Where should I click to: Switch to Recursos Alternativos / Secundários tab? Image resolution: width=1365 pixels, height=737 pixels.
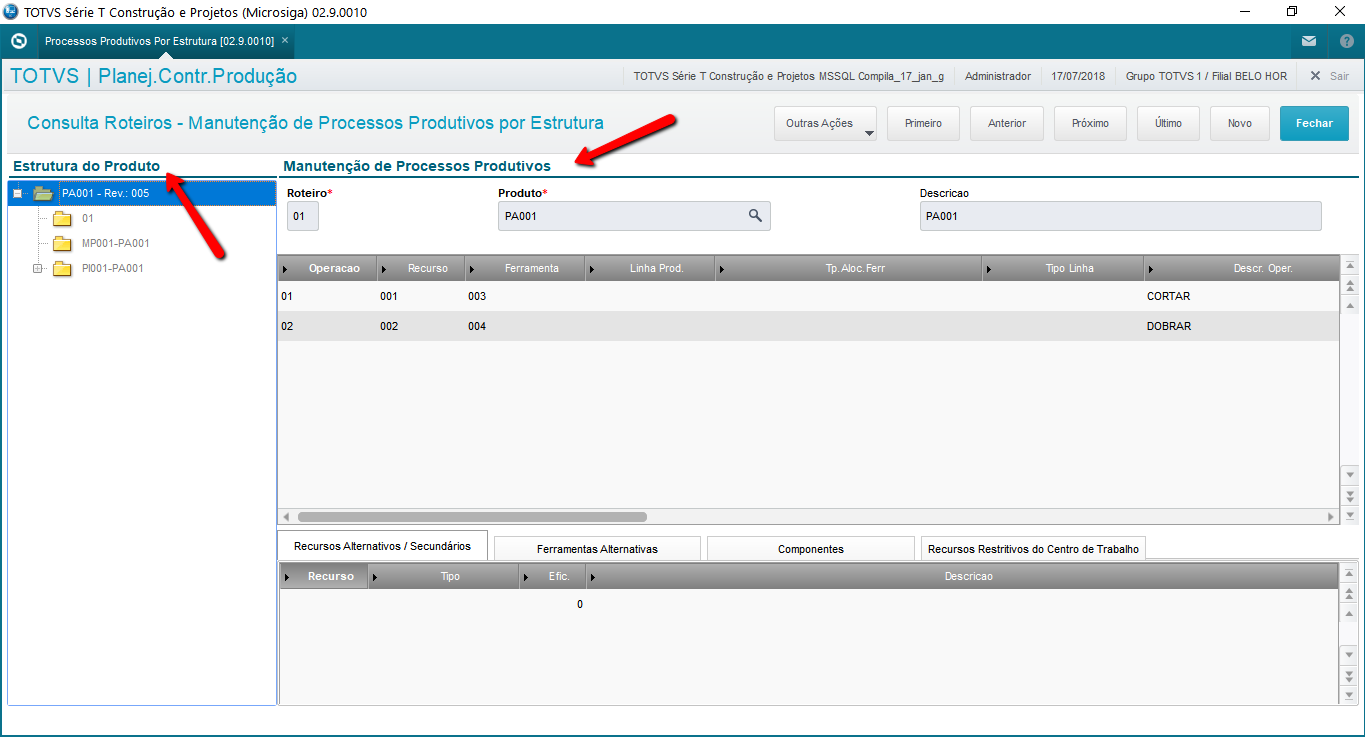click(382, 546)
